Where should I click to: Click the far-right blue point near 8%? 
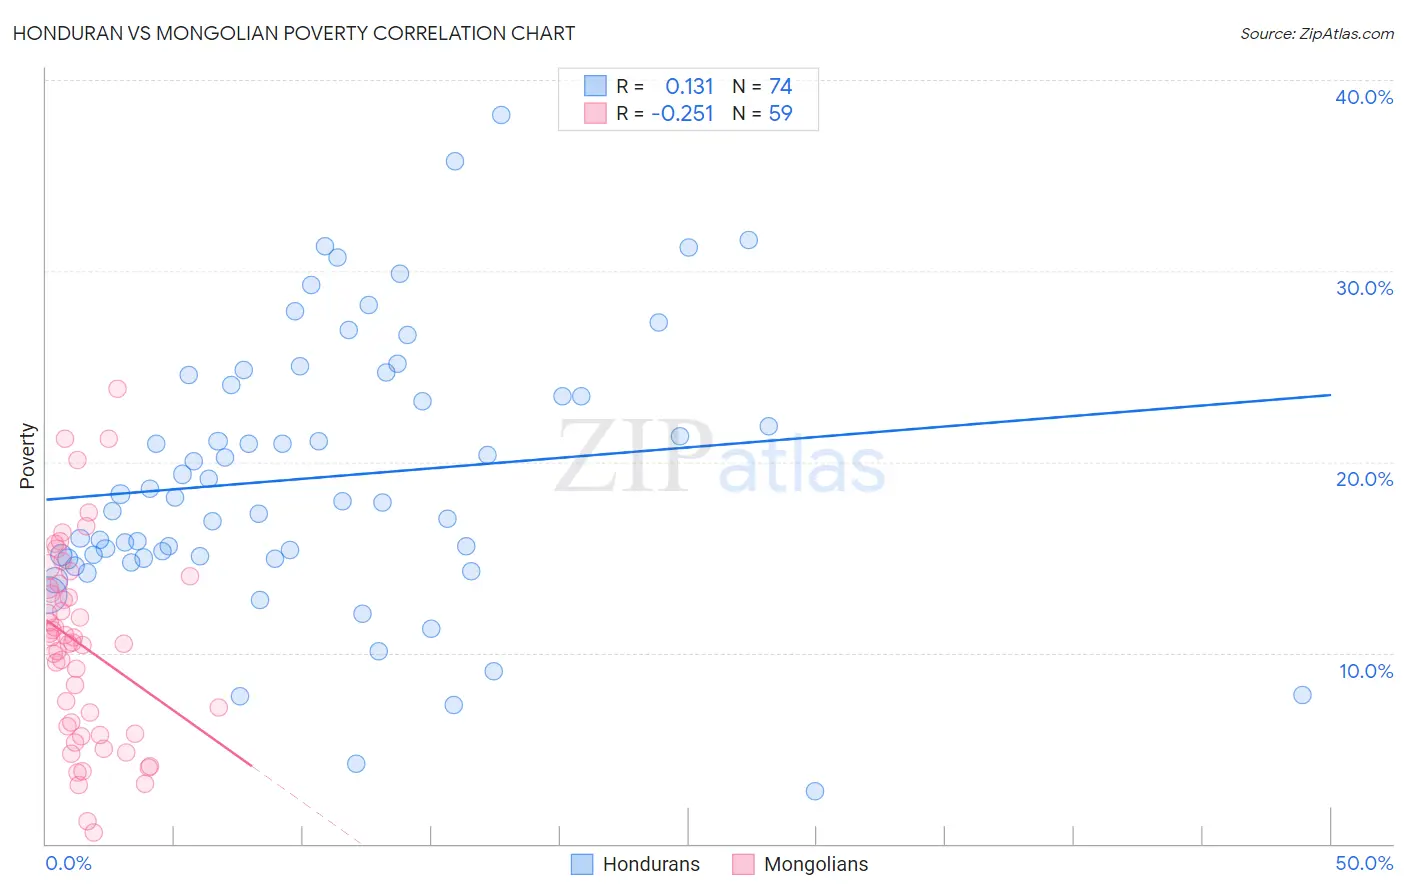pyautogui.click(x=1302, y=695)
